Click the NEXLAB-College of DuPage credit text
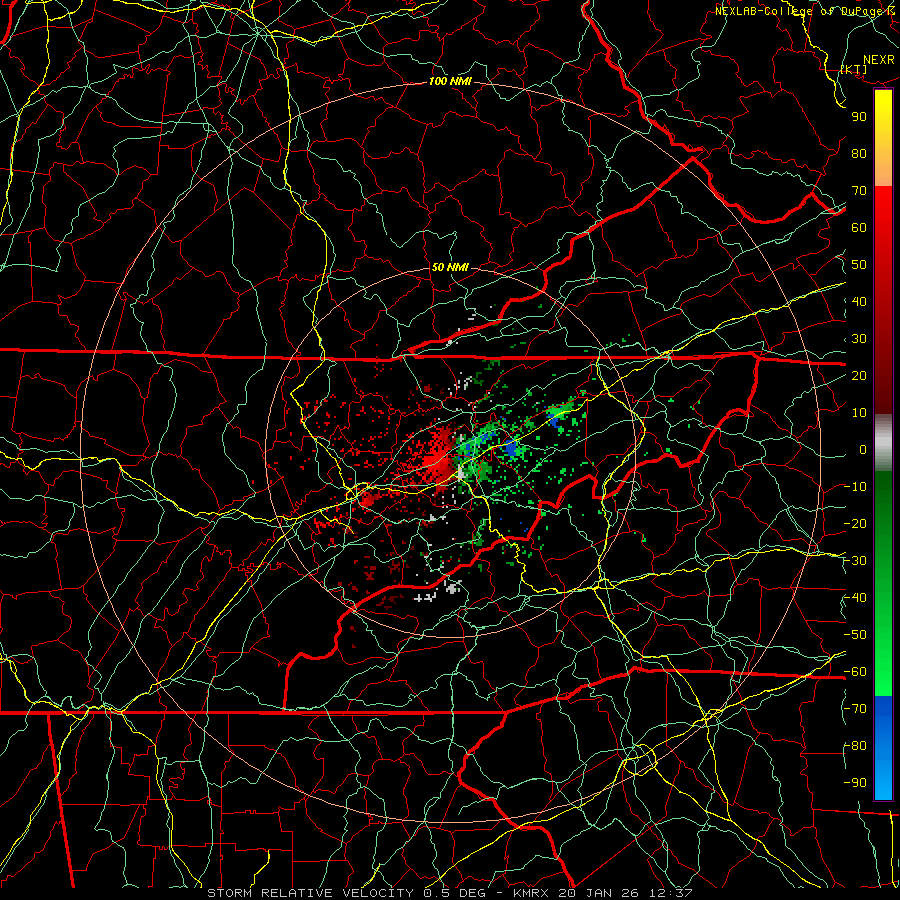The image size is (900, 900). click(x=804, y=11)
